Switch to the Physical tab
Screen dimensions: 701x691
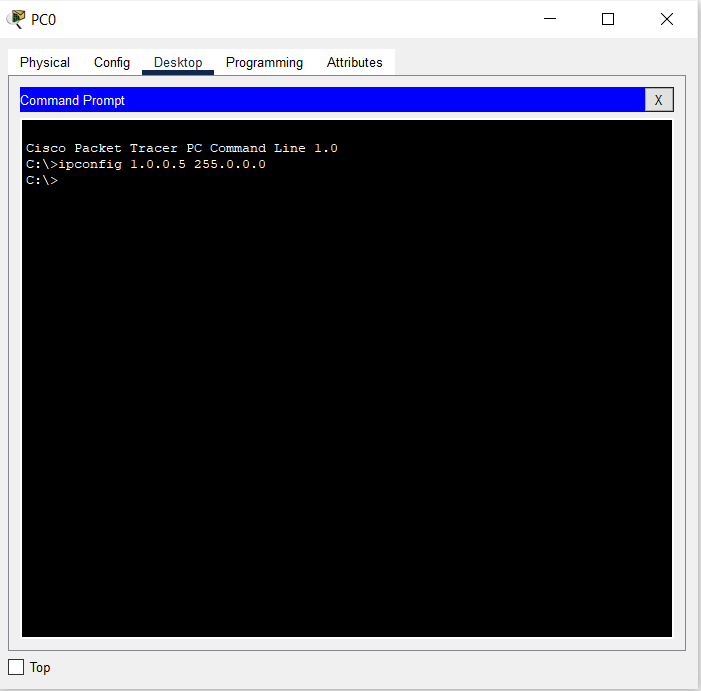point(45,62)
